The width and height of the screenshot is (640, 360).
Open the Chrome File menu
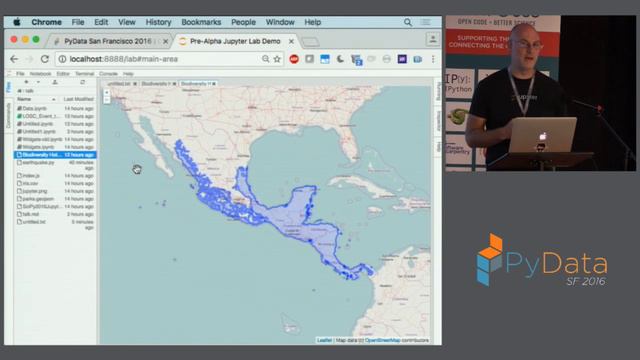pos(78,22)
